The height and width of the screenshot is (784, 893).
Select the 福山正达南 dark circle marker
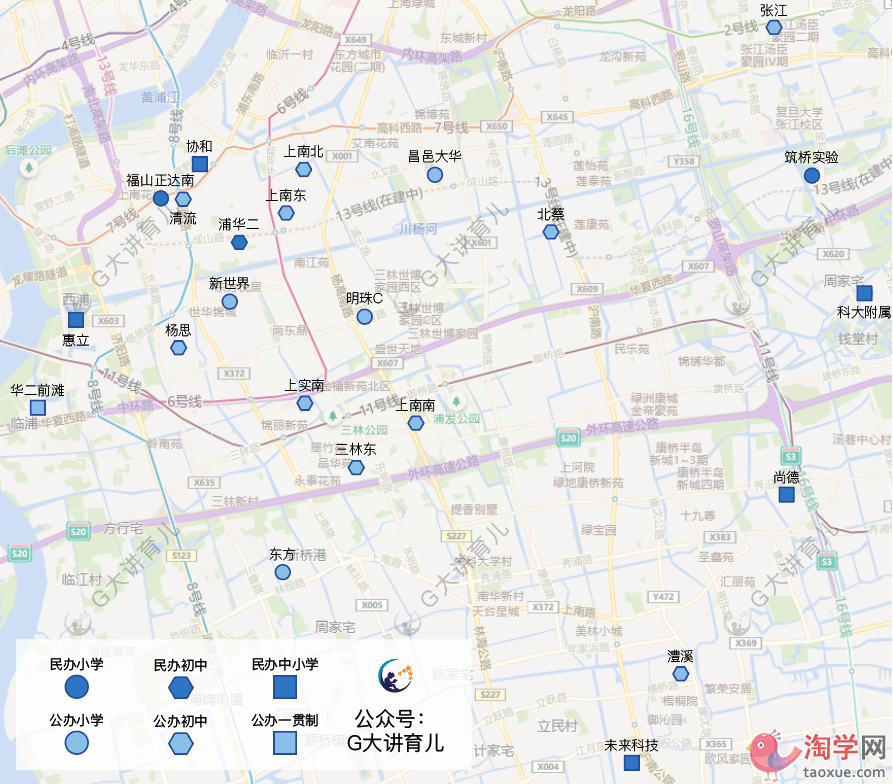[161, 198]
